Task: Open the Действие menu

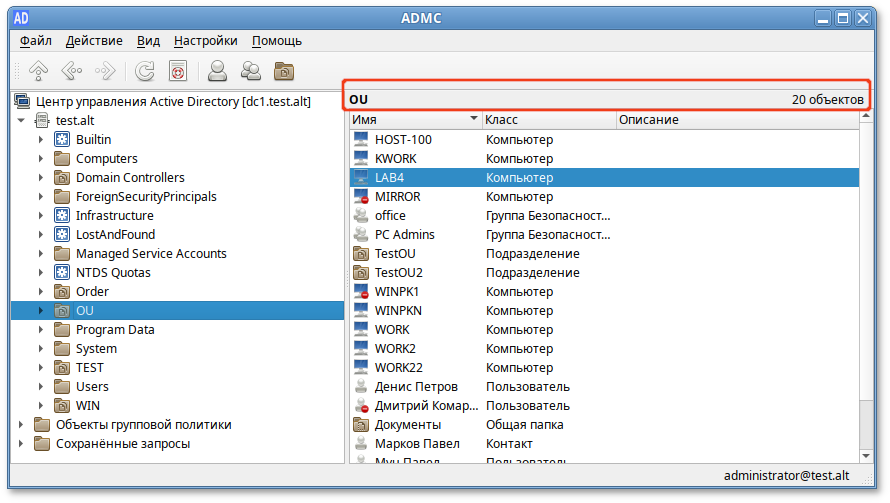Action: click(94, 41)
